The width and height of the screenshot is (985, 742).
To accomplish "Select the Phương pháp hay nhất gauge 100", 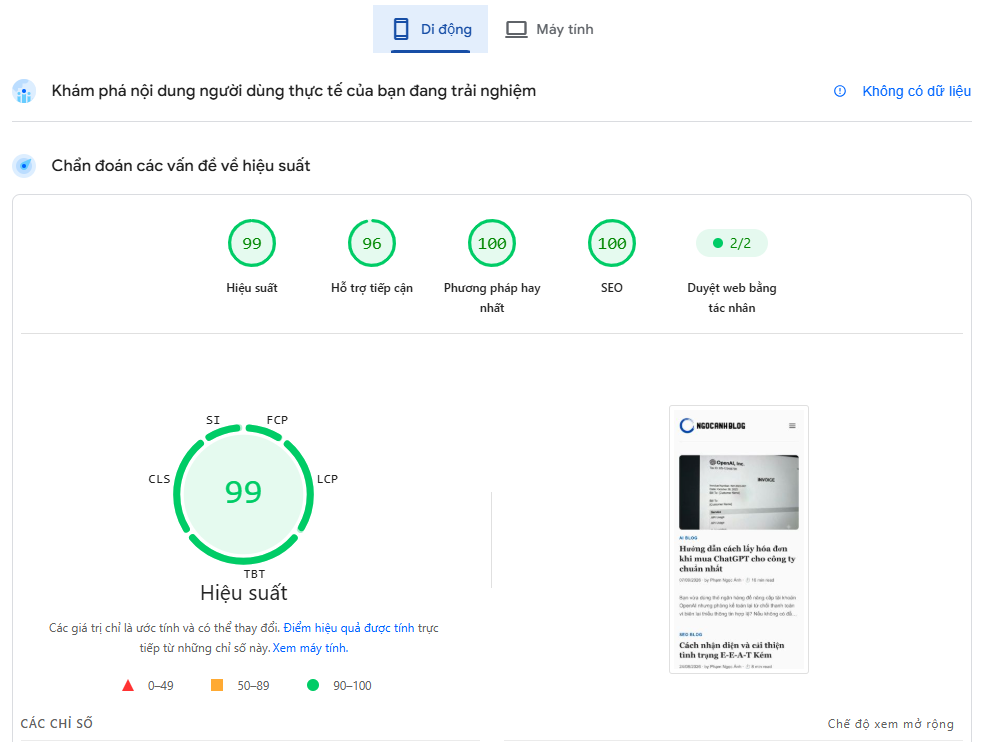I will 492,243.
